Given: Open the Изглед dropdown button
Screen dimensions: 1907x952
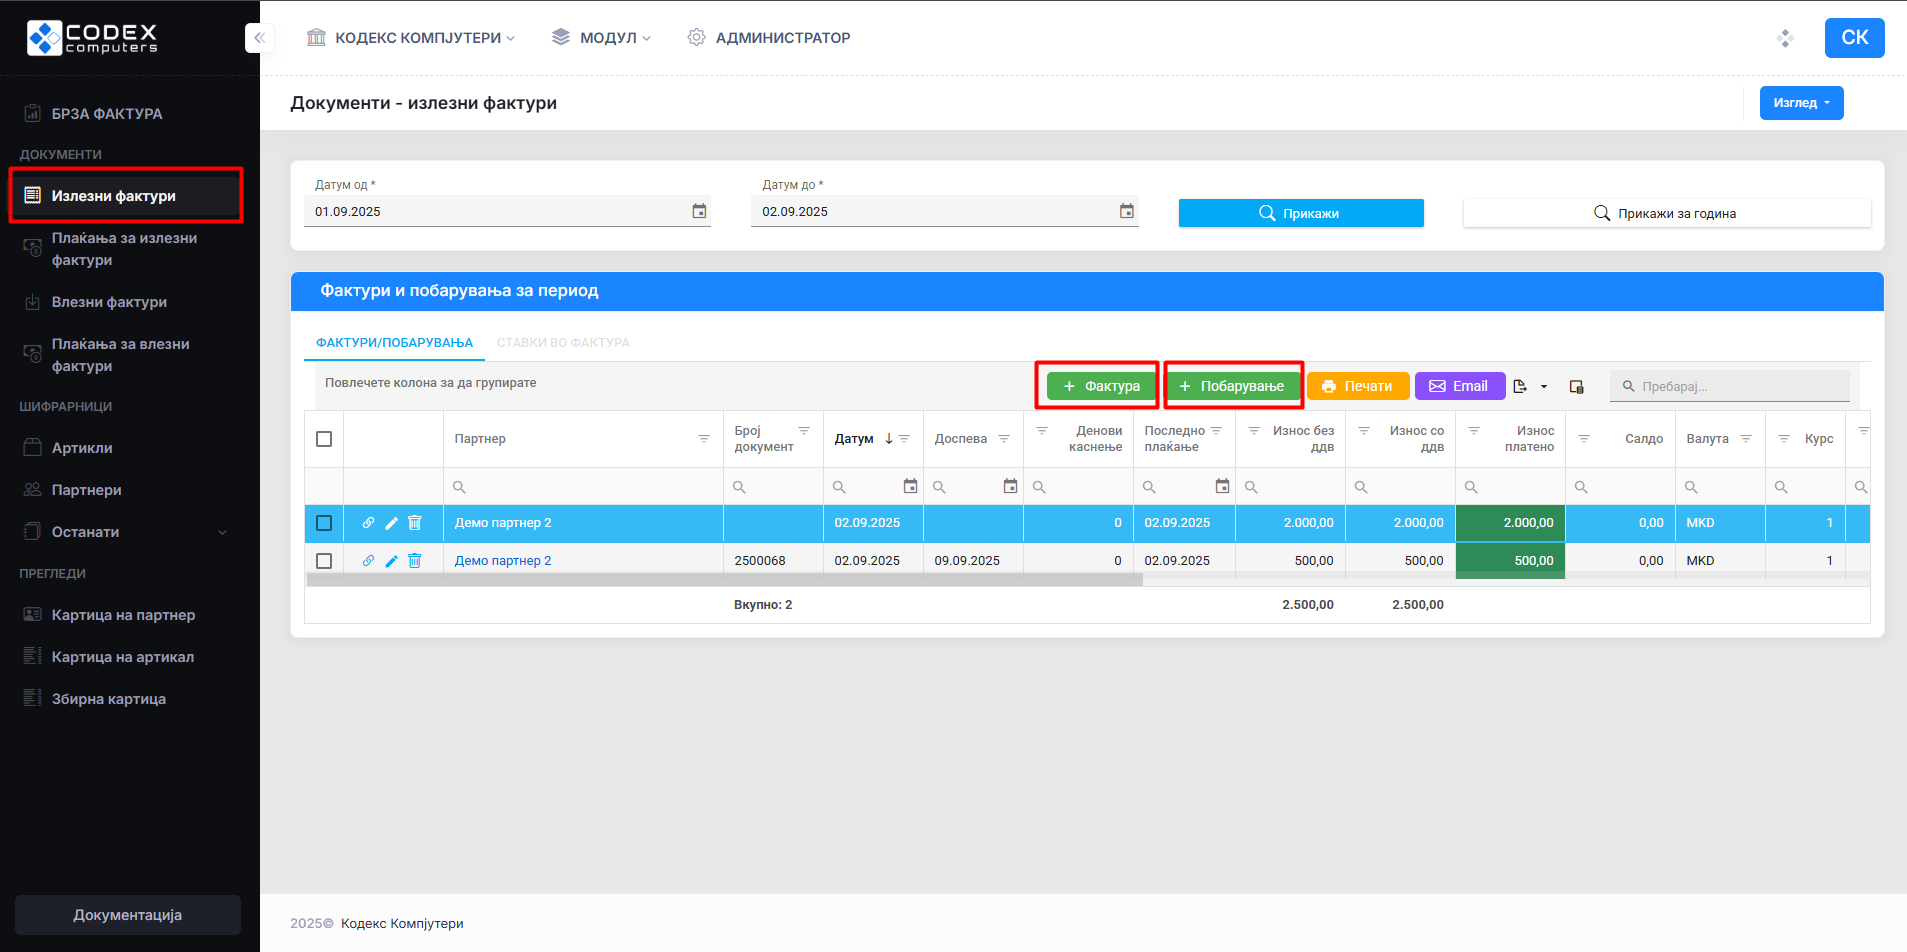Looking at the screenshot, I should tap(1800, 103).
